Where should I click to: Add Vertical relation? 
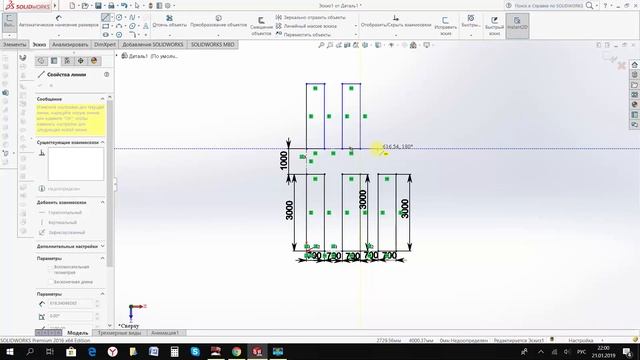click(x=58, y=223)
